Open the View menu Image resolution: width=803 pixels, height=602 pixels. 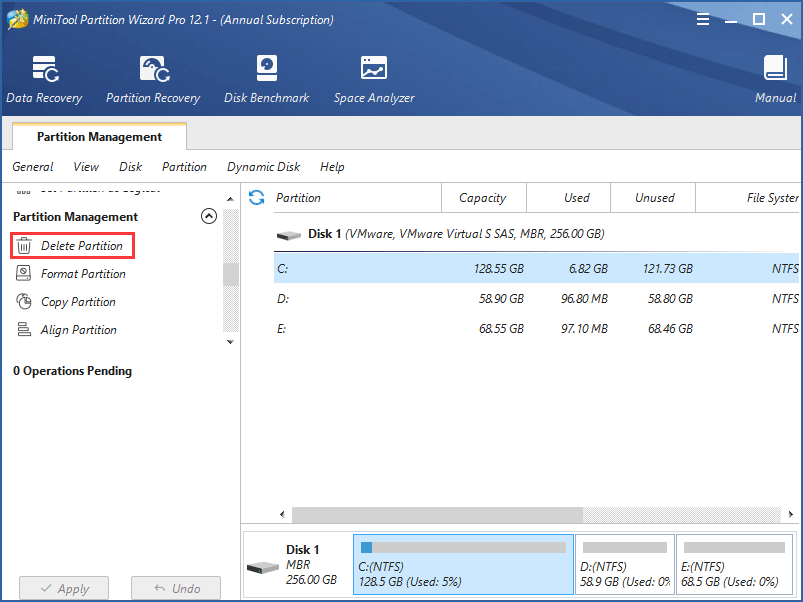86,167
